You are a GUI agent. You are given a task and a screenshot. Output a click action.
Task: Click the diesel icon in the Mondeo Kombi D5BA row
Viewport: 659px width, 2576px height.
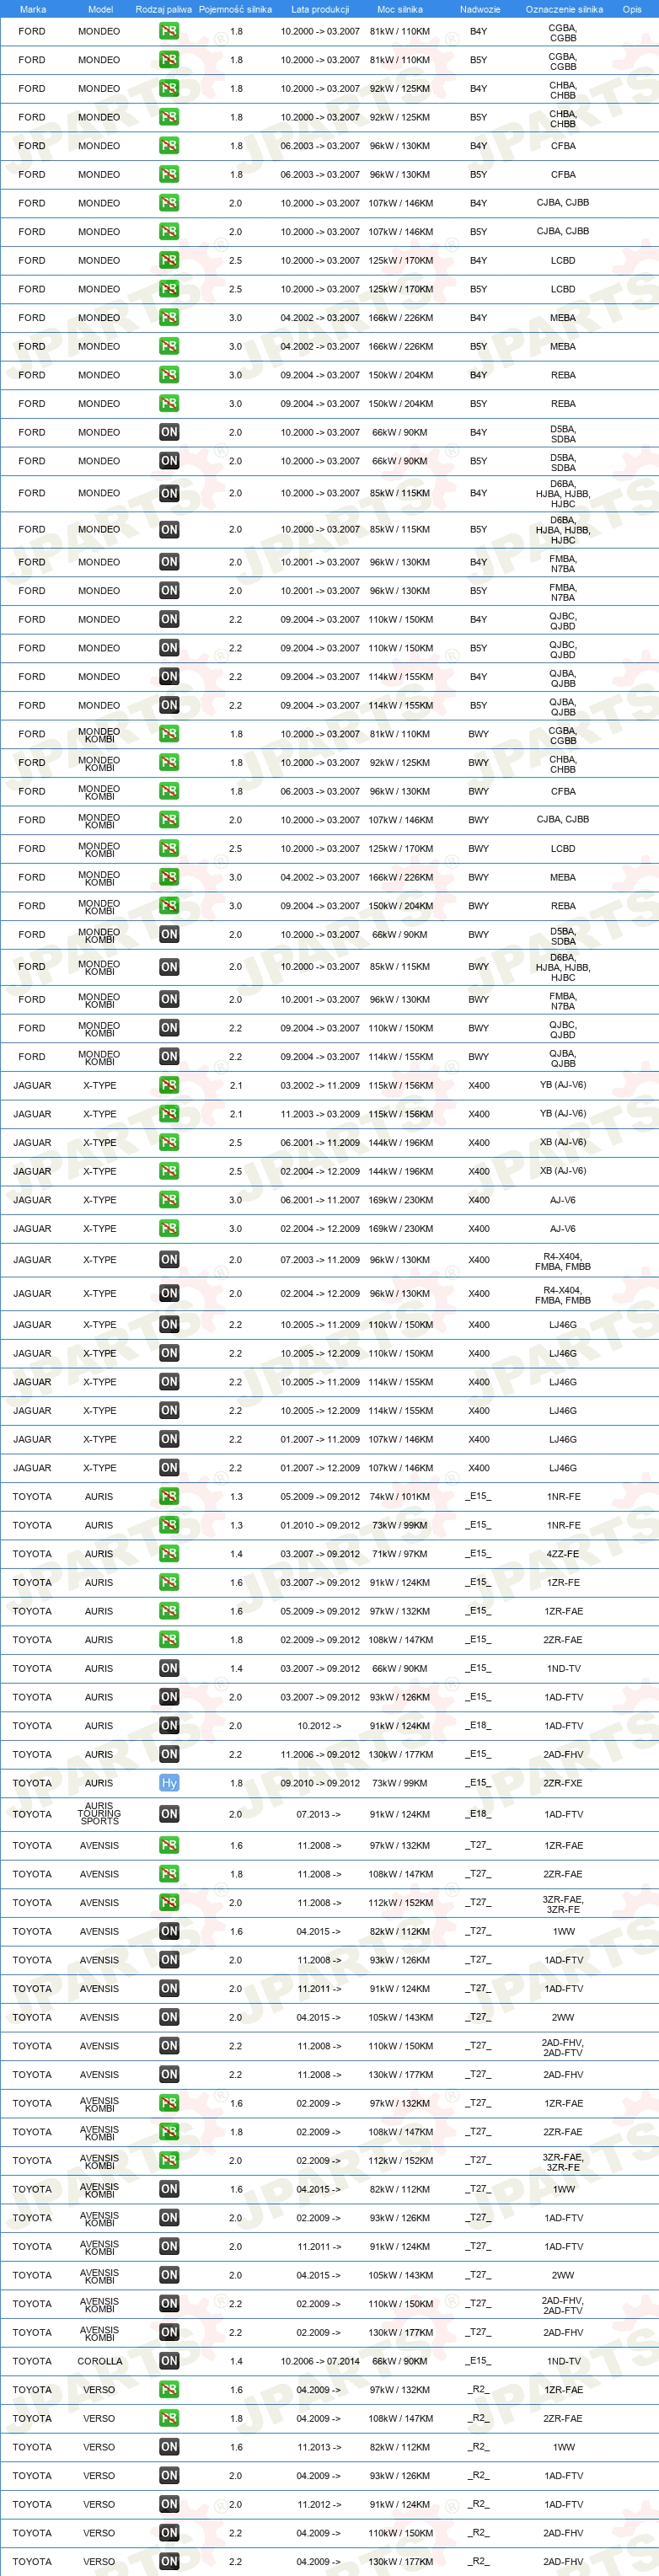coord(169,934)
